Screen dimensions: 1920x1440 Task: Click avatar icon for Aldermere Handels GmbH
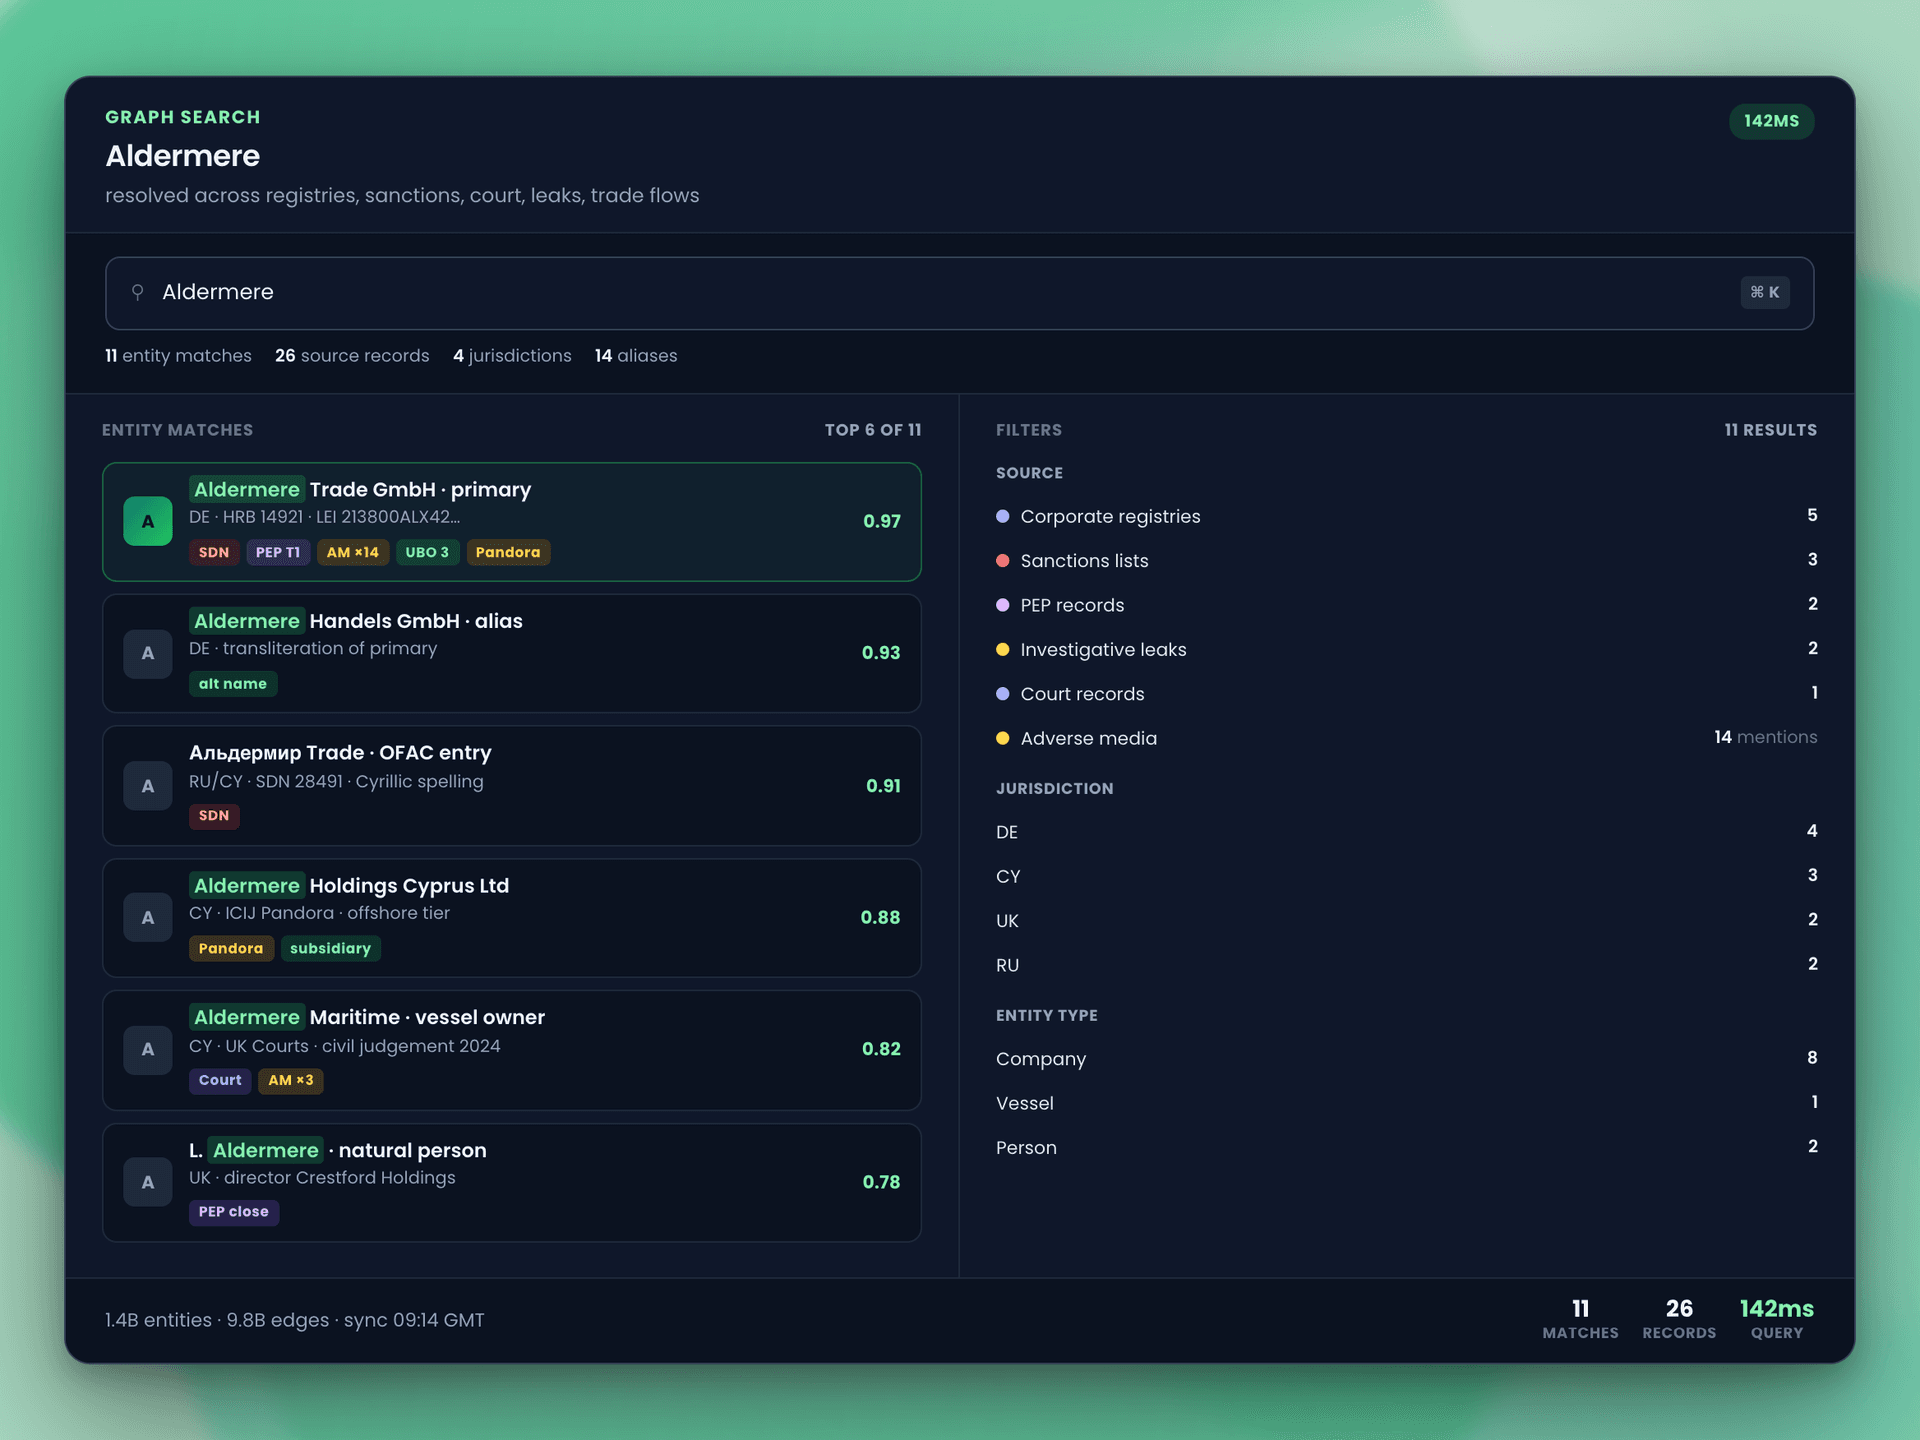[148, 653]
